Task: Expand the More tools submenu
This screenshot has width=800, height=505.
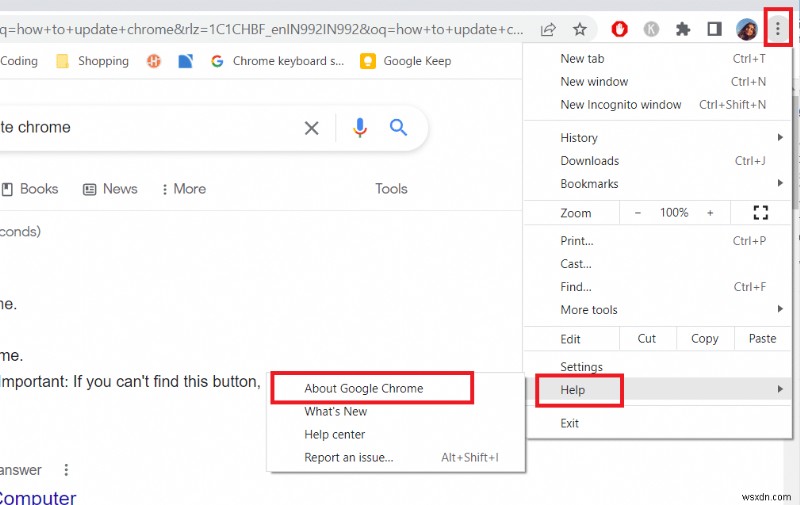Action: pos(658,310)
